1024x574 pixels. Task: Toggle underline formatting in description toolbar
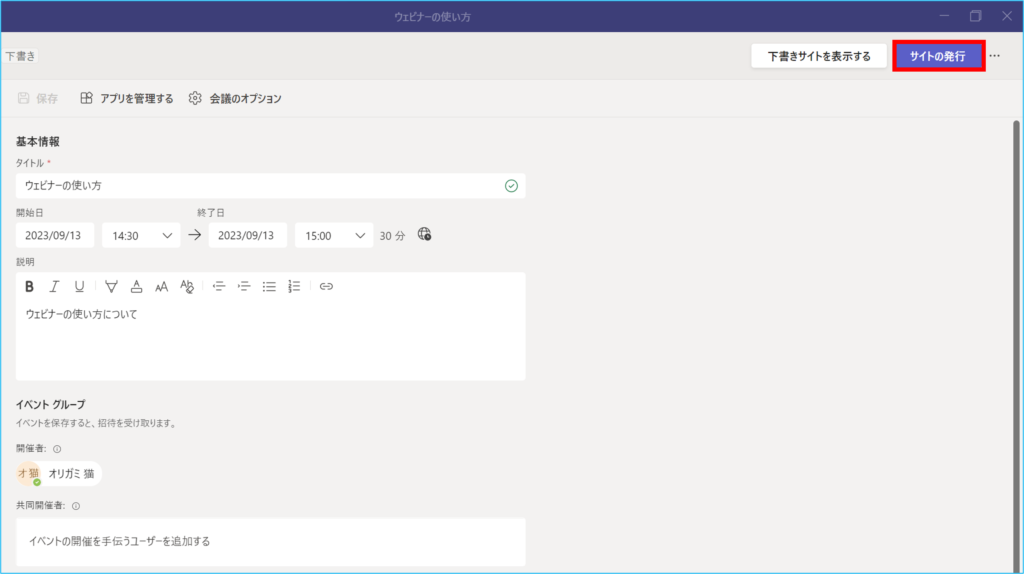(80, 286)
